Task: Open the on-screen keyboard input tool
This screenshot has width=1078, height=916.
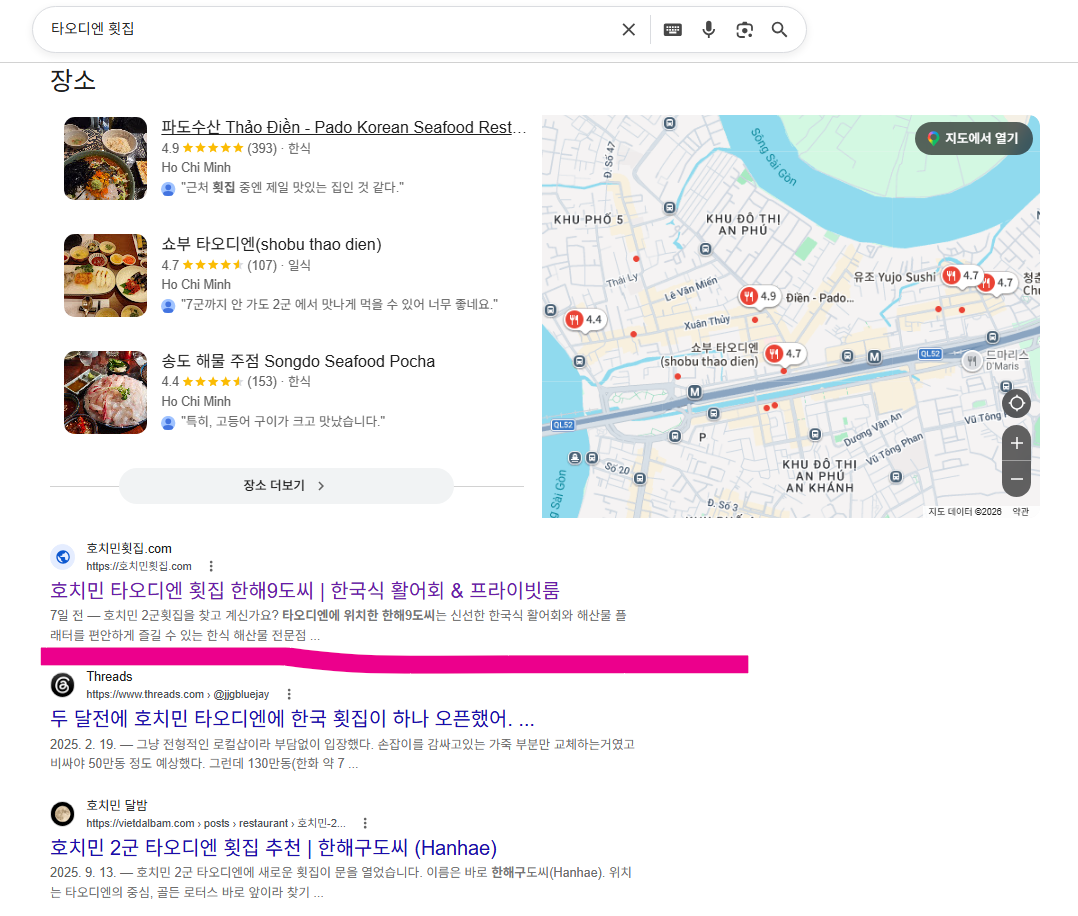Action: (x=672, y=30)
